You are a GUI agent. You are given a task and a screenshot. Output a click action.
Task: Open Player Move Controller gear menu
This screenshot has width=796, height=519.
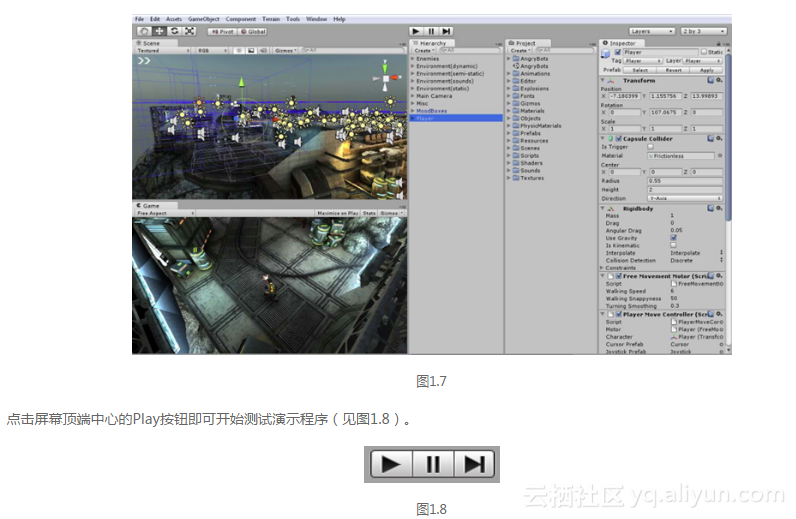[719, 314]
